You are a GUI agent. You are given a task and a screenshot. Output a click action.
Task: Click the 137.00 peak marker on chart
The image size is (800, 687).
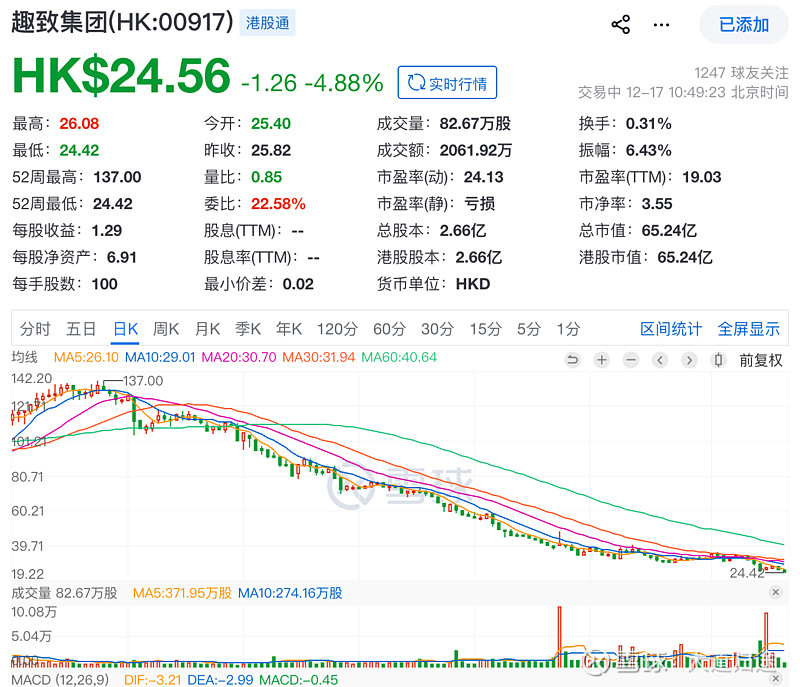[143, 381]
